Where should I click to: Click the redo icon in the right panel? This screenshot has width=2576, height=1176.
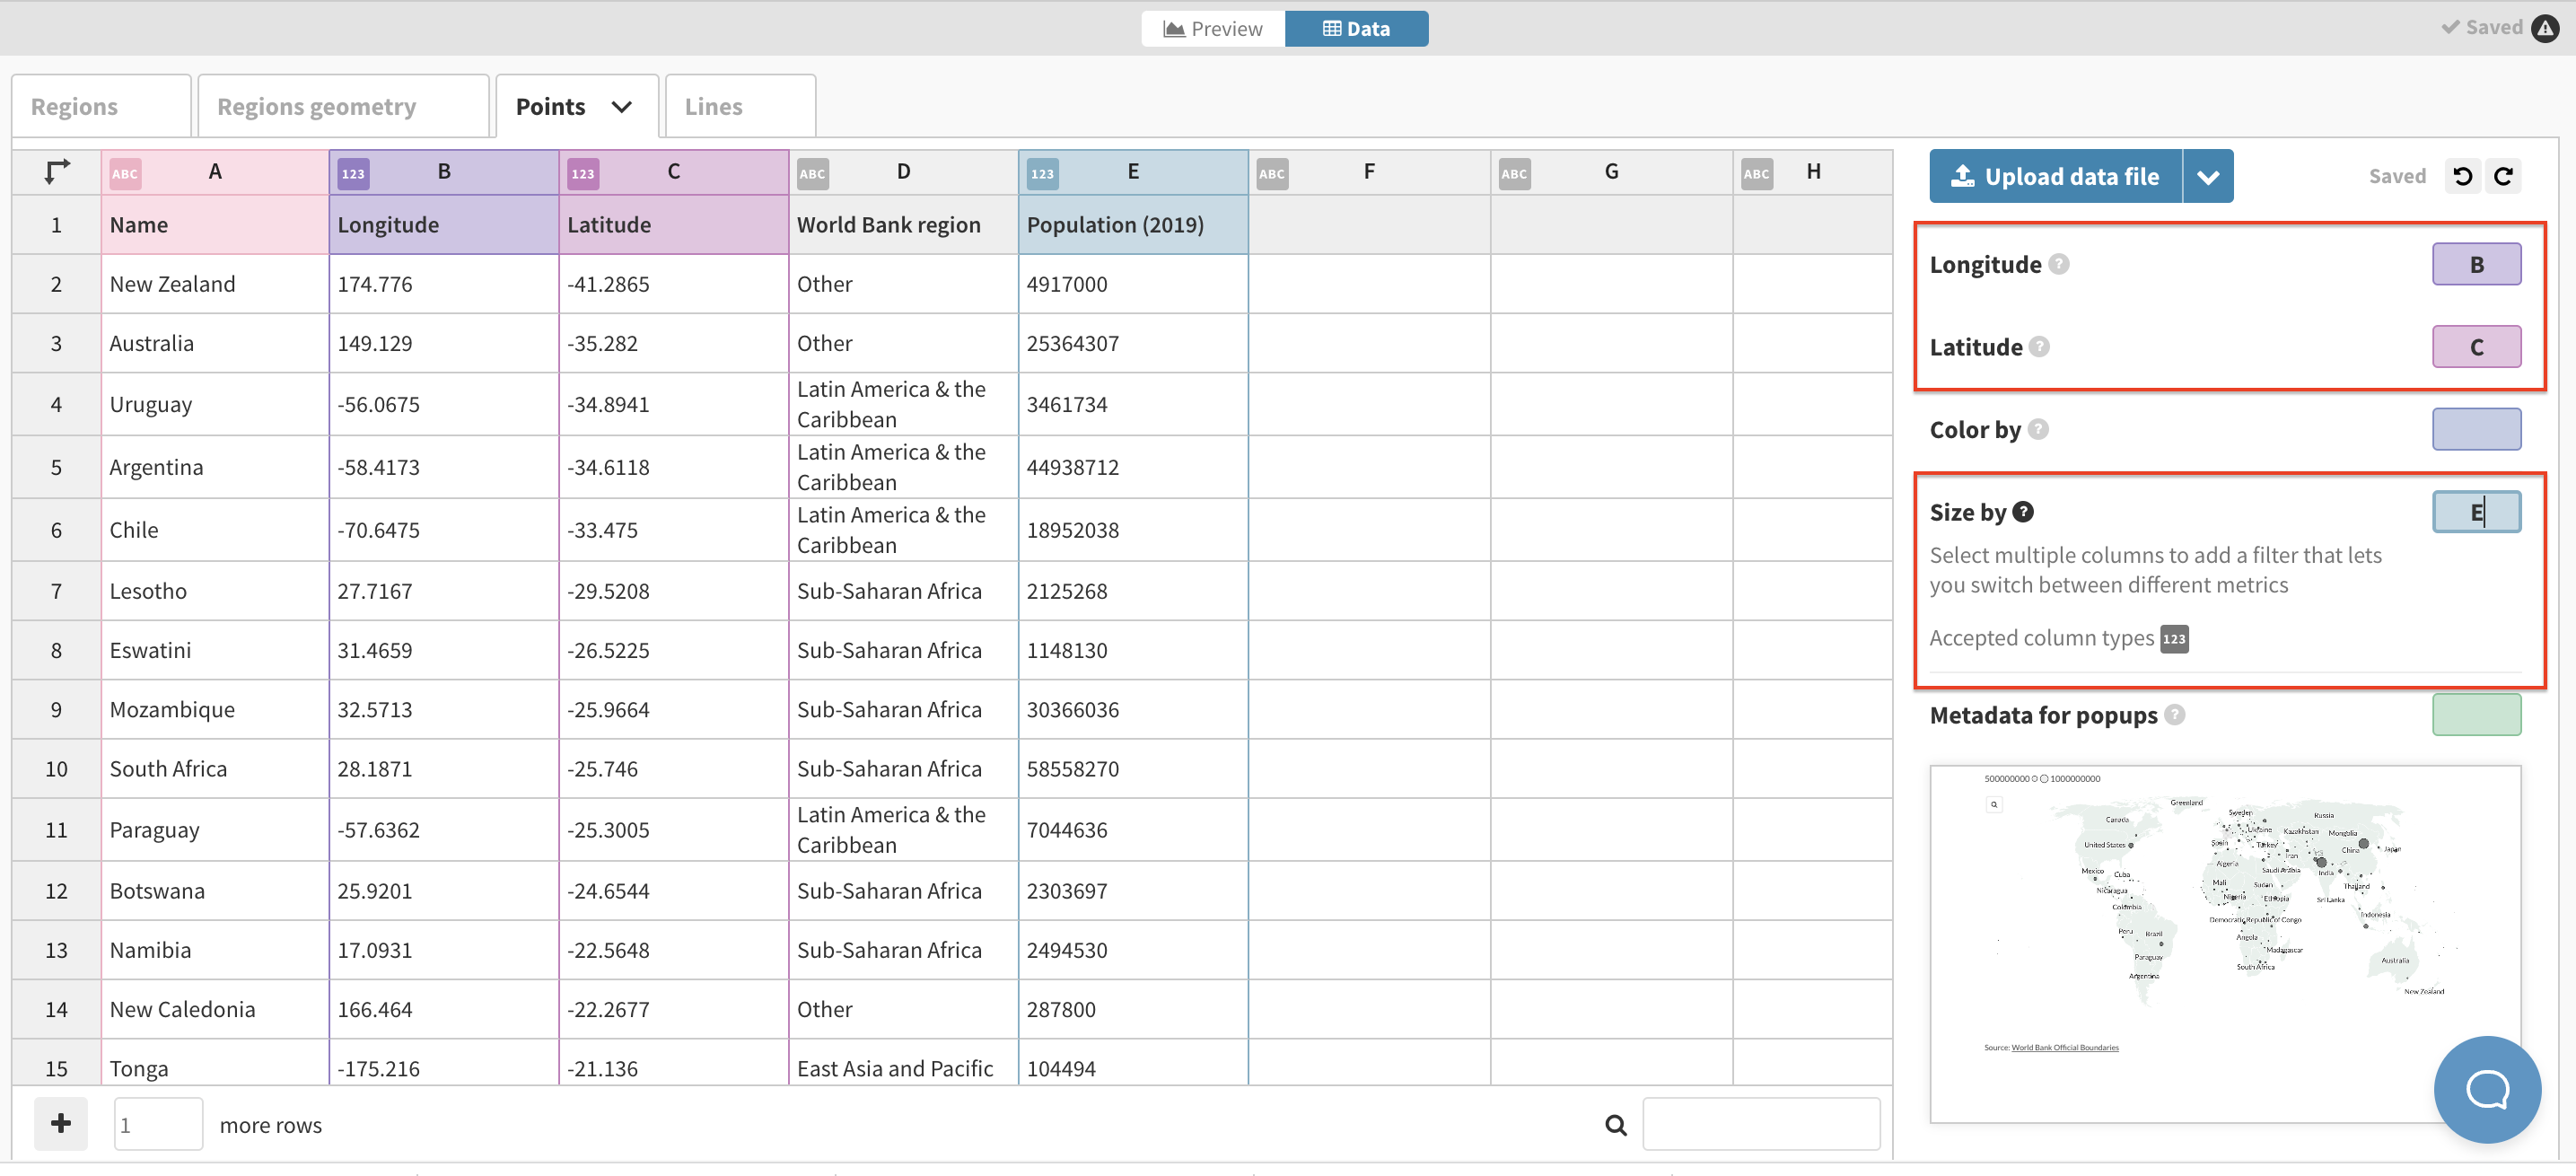click(2505, 175)
